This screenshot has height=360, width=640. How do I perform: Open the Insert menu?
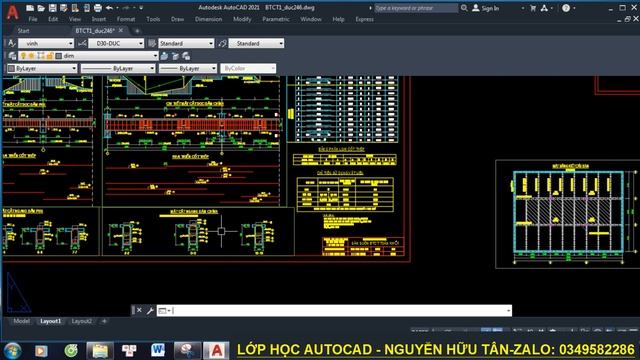coord(99,19)
